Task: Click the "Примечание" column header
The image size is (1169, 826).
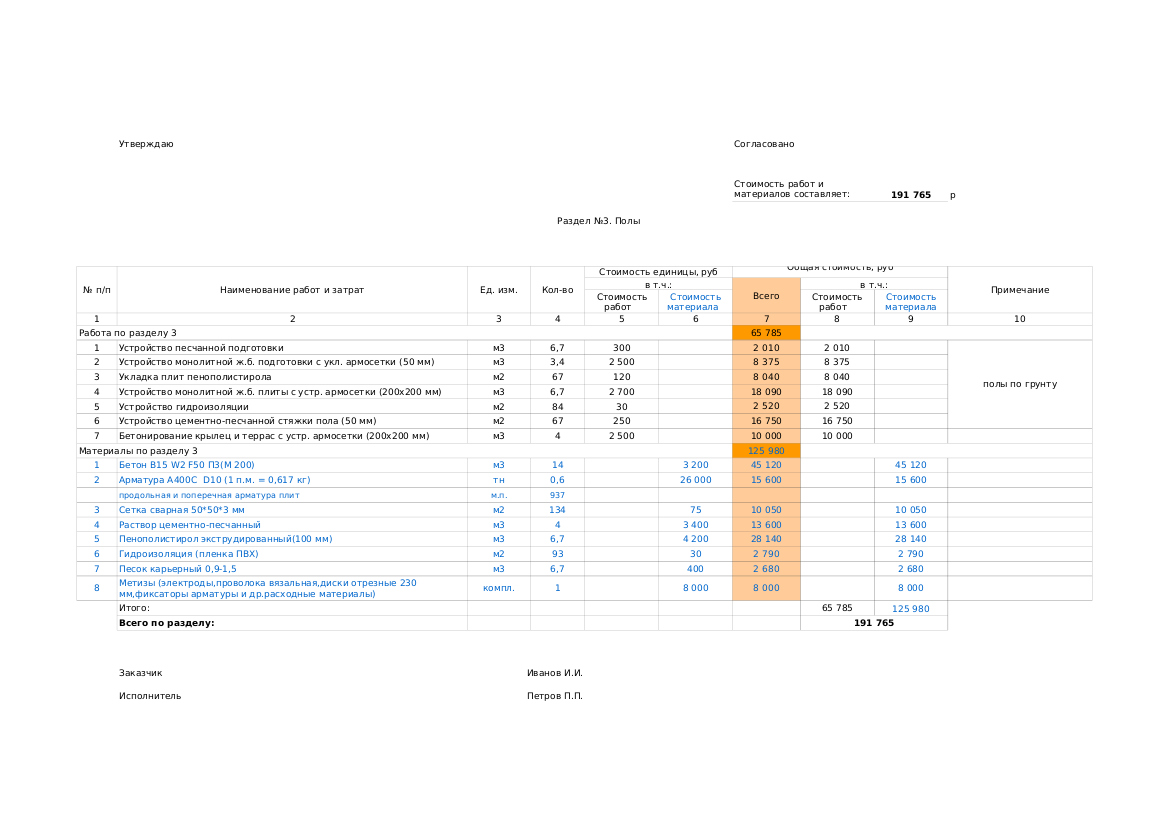Action: pos(1019,290)
